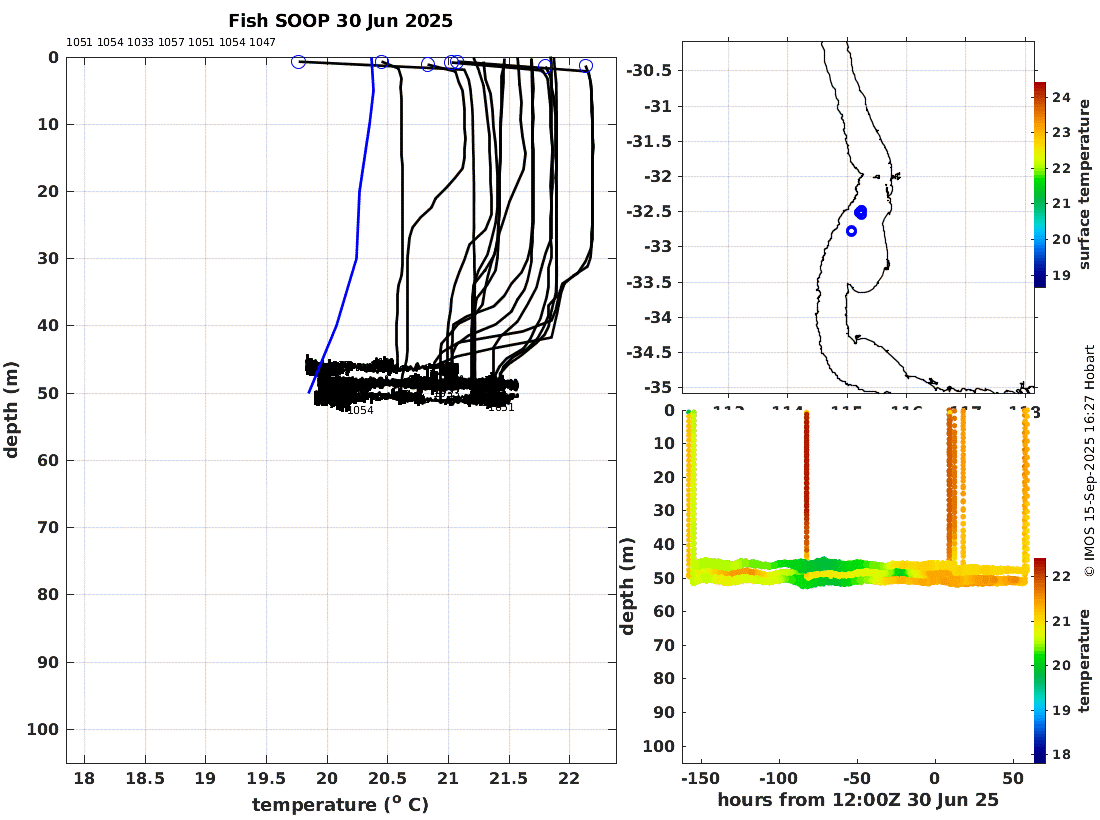1100x820 pixels.
Task: Click the "60" depth tick on the time-series plot
Action: pyautogui.click(x=664, y=611)
